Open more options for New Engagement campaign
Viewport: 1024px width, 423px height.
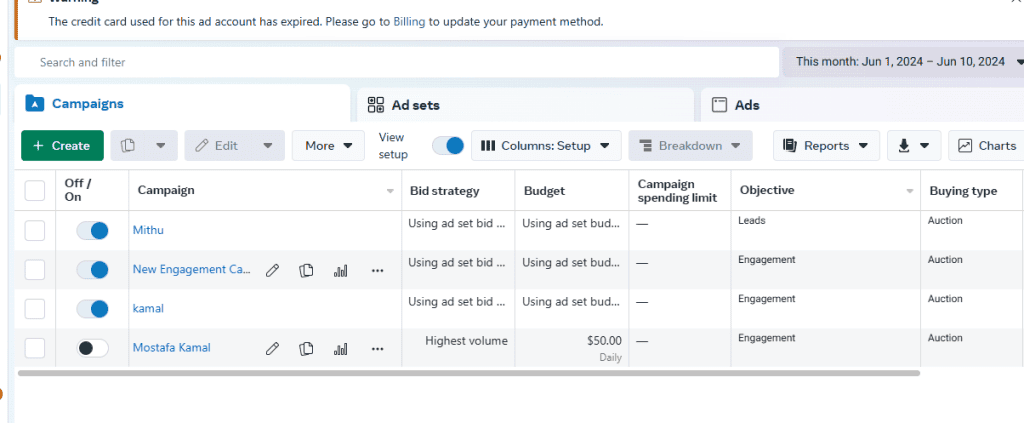pos(377,270)
